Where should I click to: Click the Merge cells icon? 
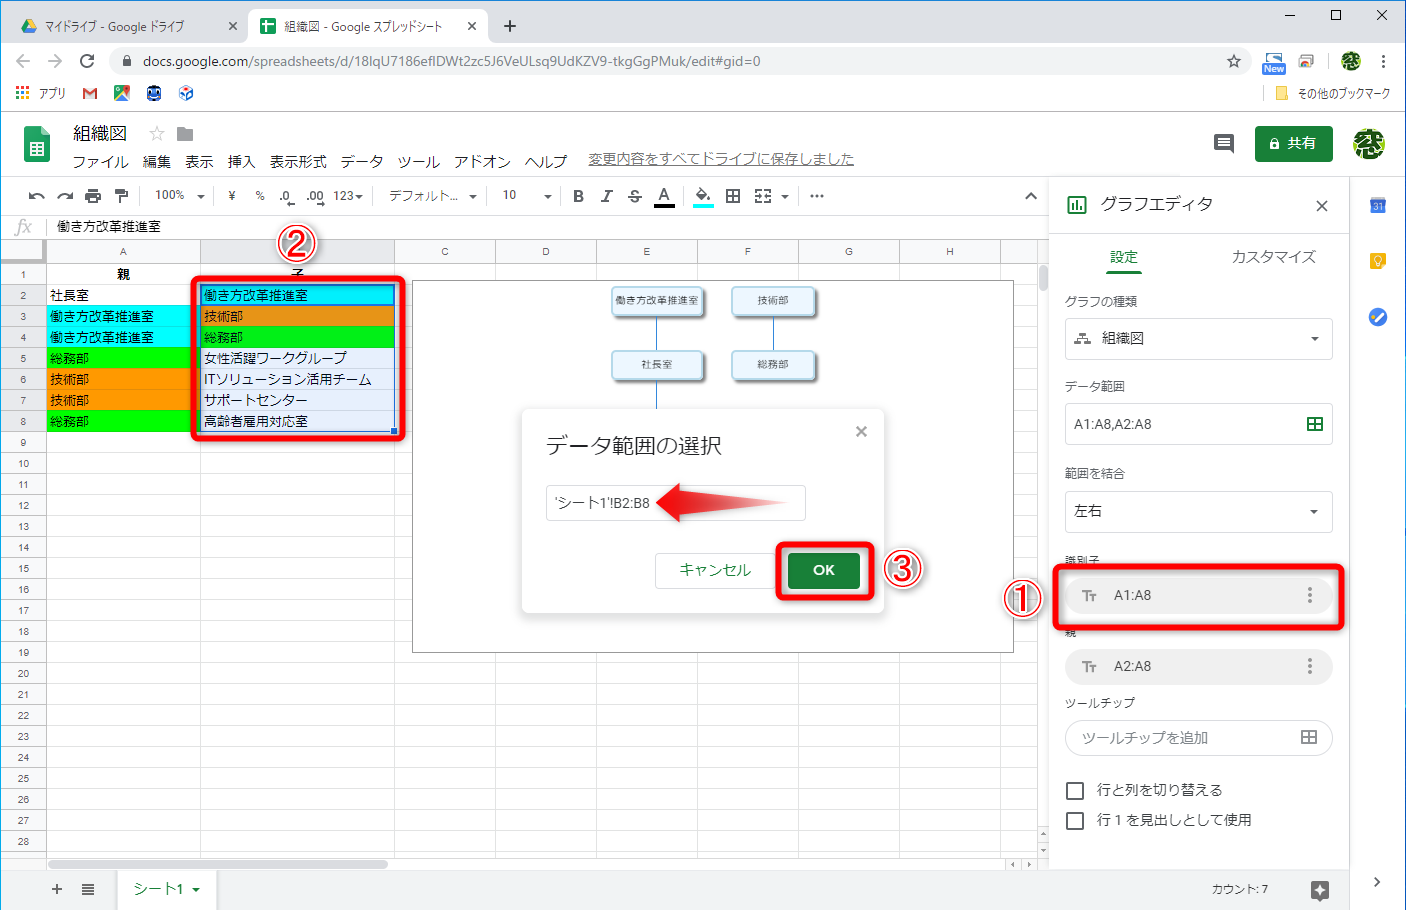(763, 196)
